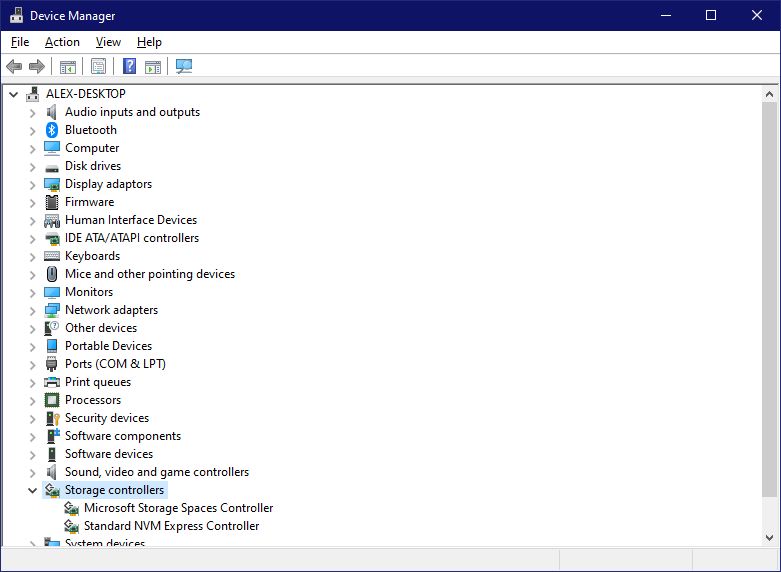
Task: Click the Security devices key icon
Action: pyautogui.click(x=52, y=418)
